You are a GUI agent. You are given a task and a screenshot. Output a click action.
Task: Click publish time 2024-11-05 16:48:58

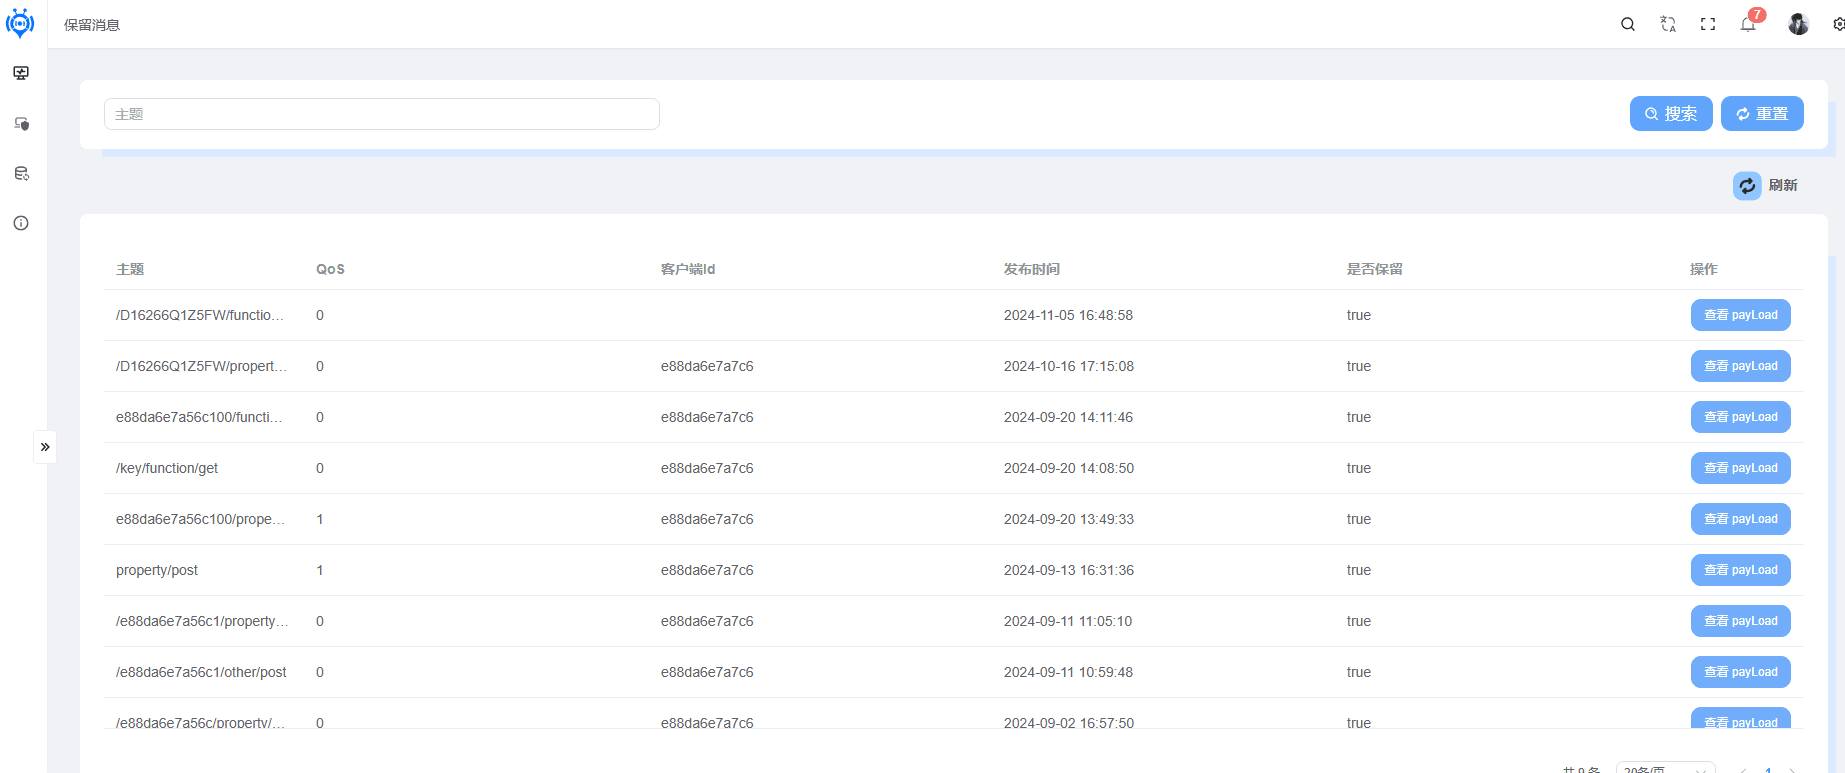pos(1068,315)
